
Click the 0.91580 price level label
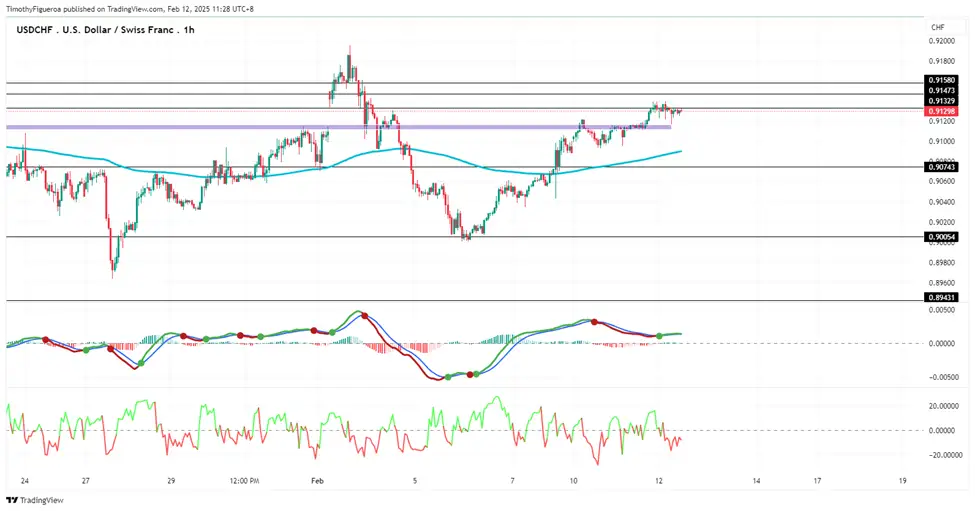941,80
